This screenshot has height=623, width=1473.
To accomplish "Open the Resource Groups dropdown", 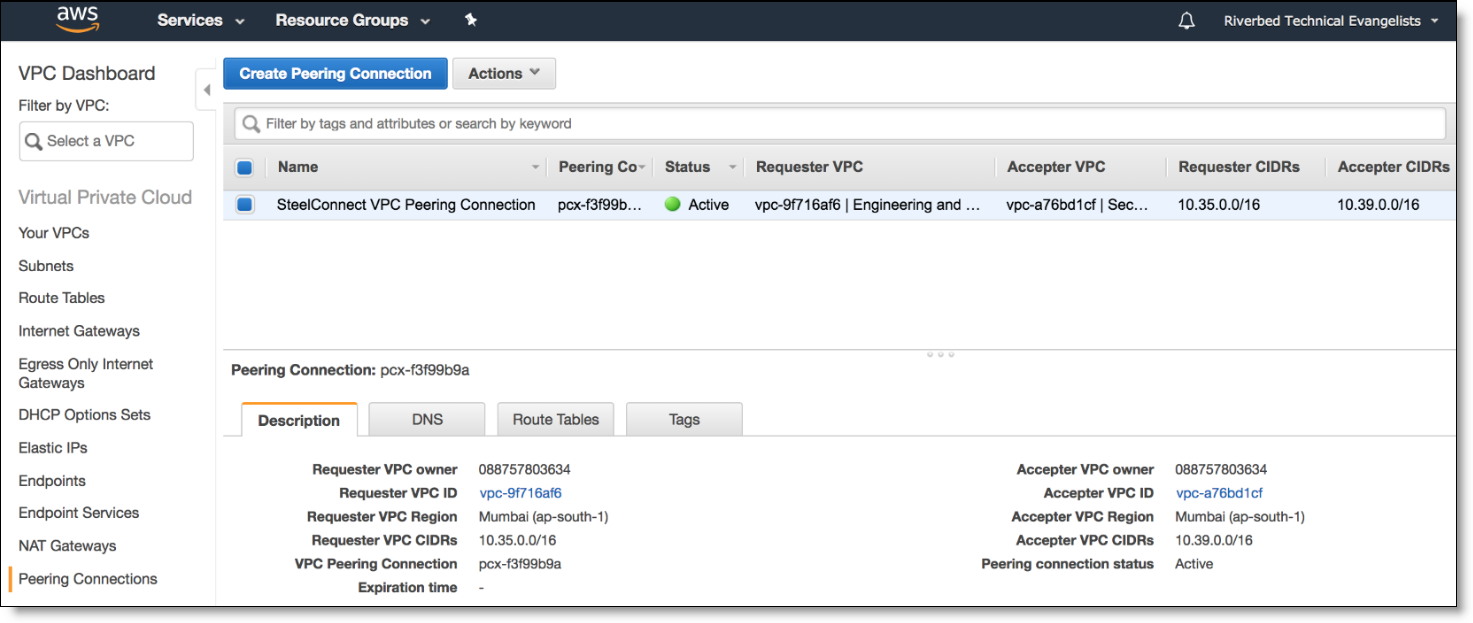I will [353, 20].
